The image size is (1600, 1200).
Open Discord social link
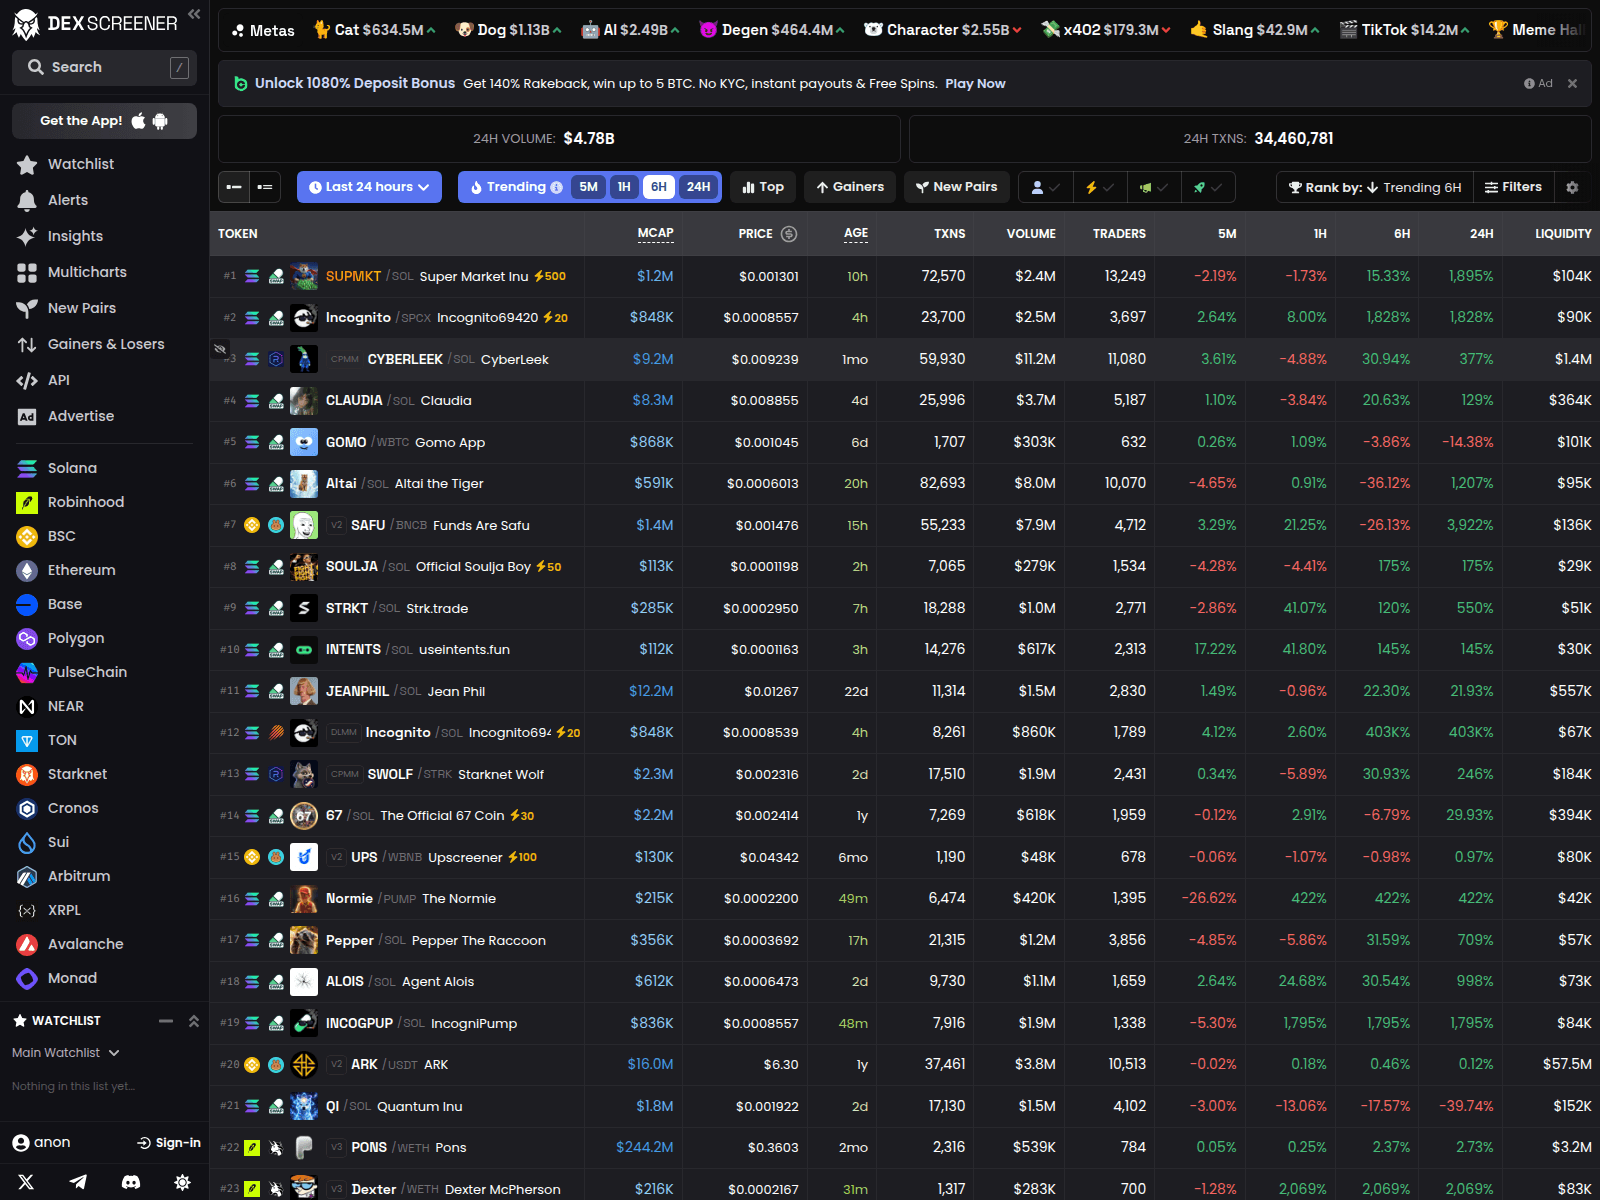click(130, 1182)
